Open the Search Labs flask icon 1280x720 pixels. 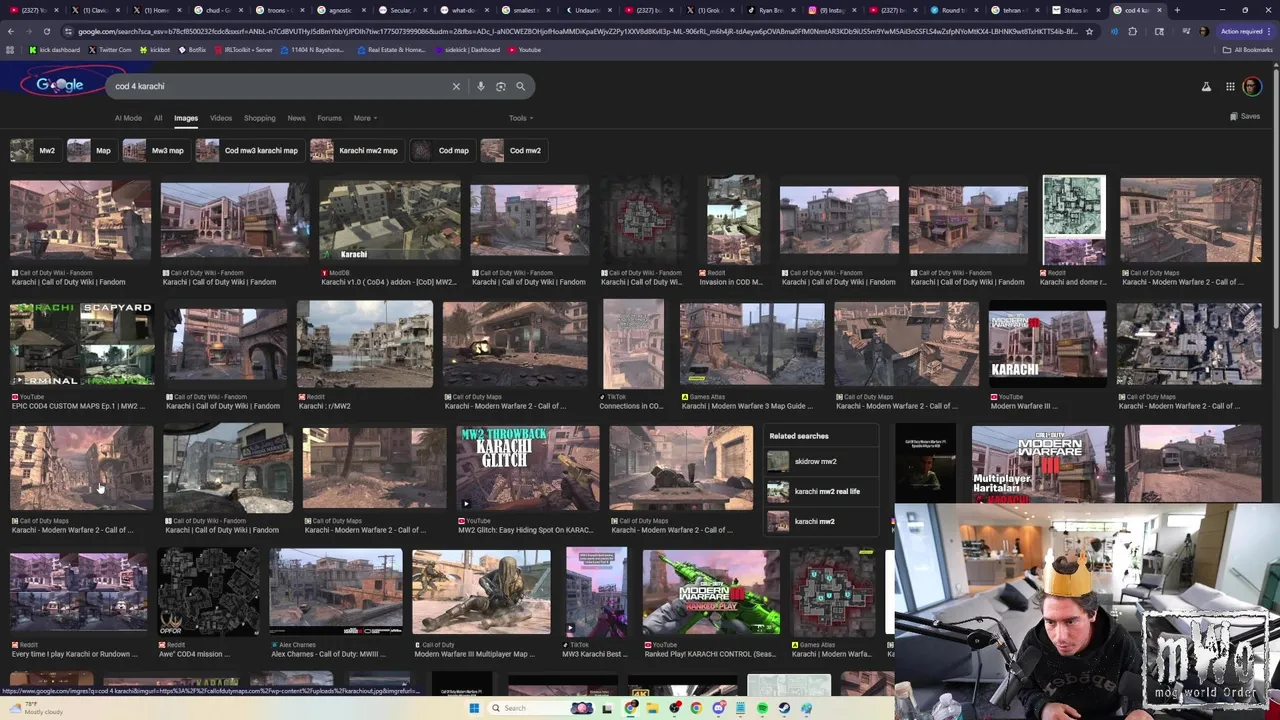[1206, 87]
